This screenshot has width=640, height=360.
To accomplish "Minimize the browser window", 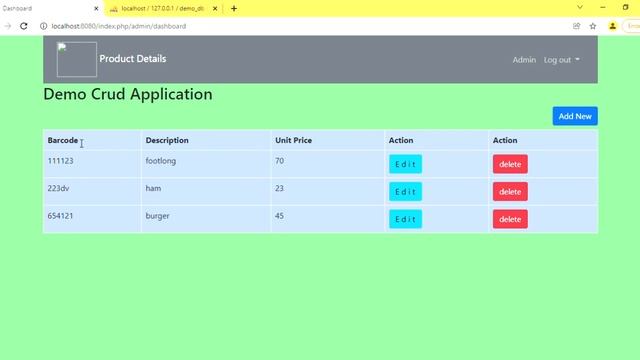I will point(603,7).
